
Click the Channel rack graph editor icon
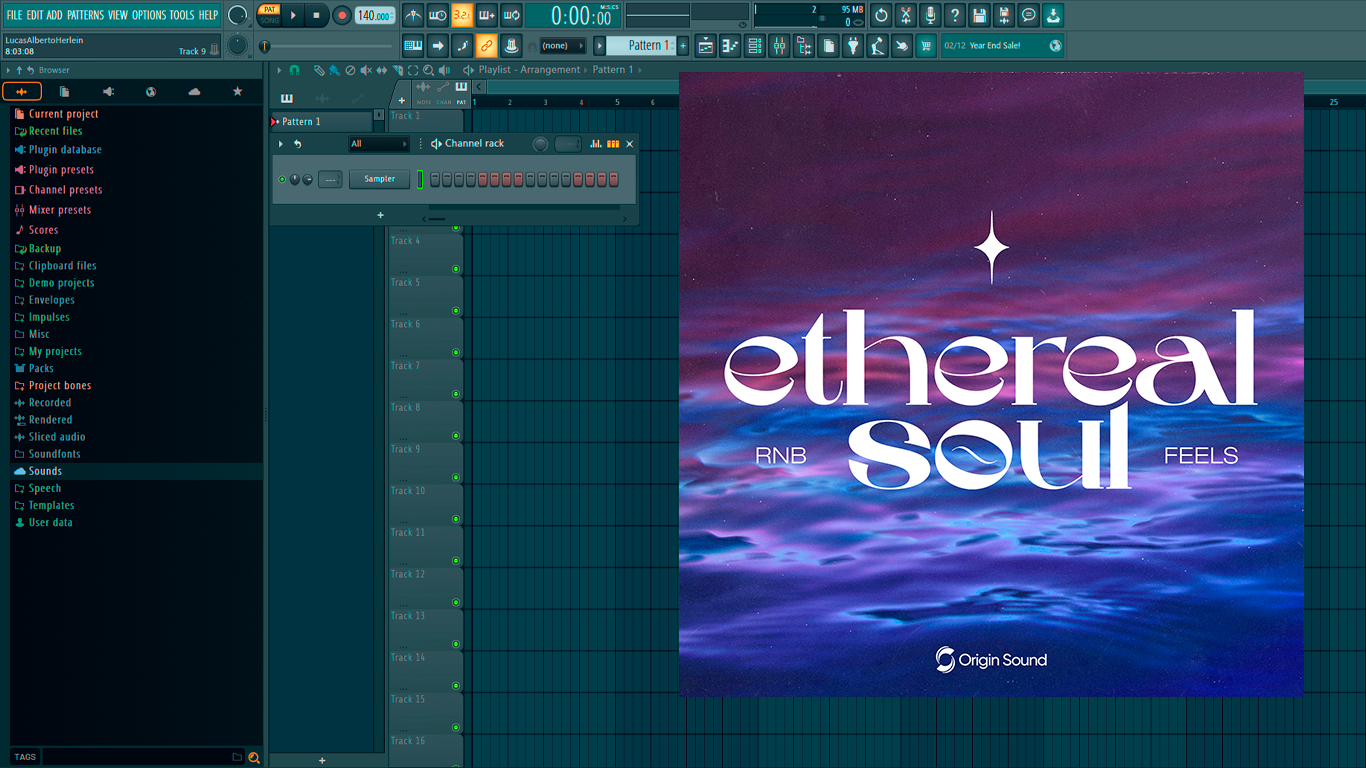click(x=596, y=144)
